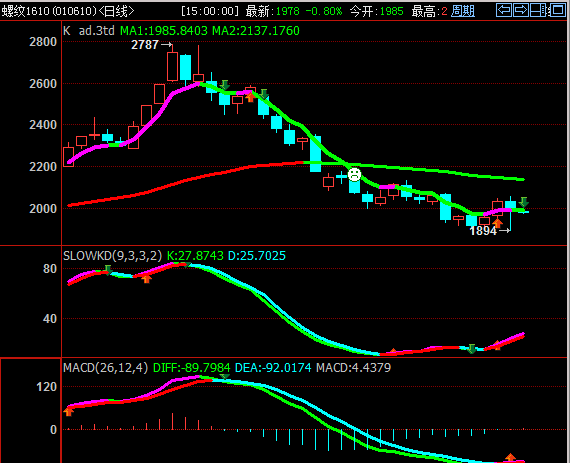Click orange up arrow near 80 in SLOWKD
570x463 pixels.
146,279
